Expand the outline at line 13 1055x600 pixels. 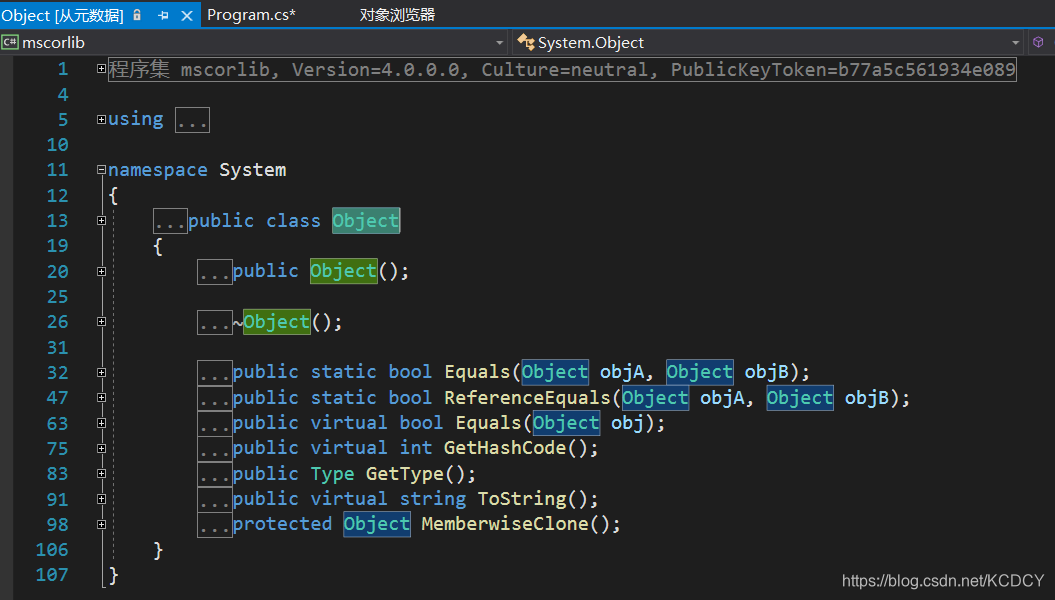tap(101, 221)
